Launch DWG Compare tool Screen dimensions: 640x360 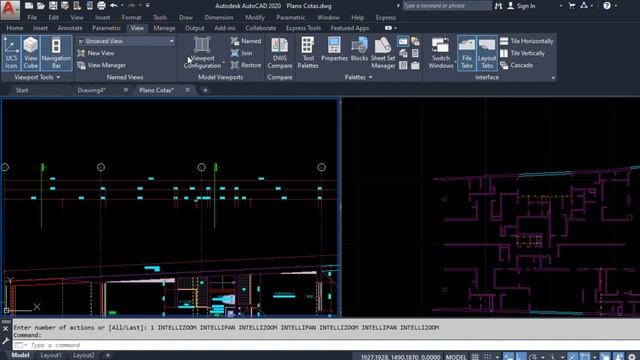pos(280,53)
